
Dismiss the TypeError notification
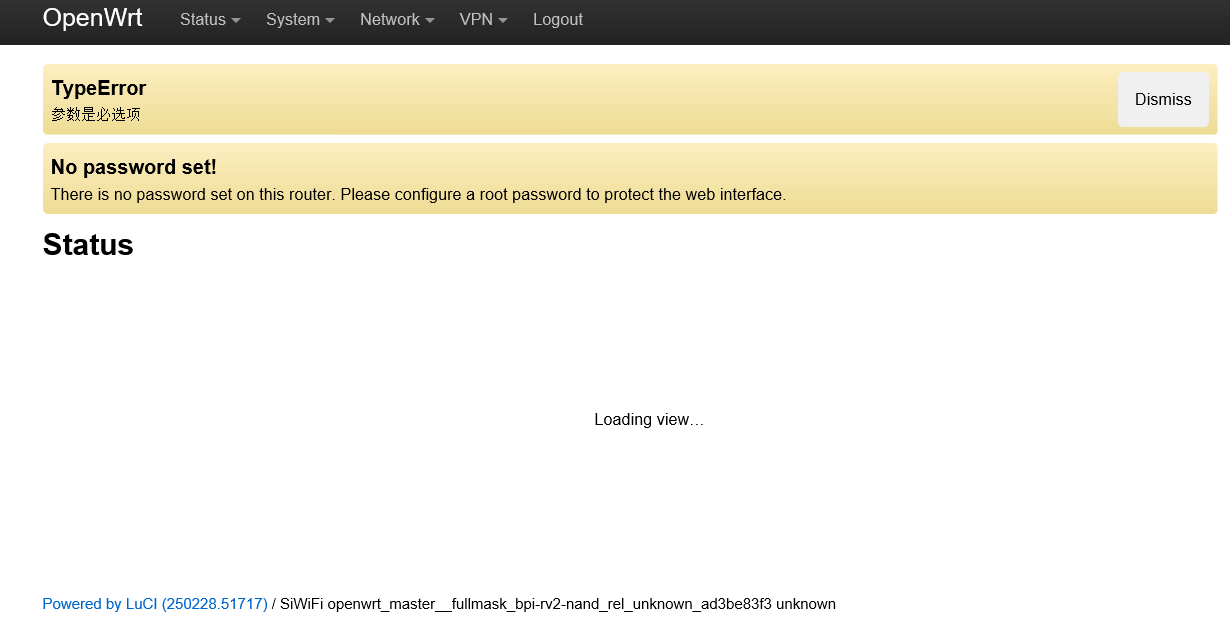pyautogui.click(x=1163, y=100)
